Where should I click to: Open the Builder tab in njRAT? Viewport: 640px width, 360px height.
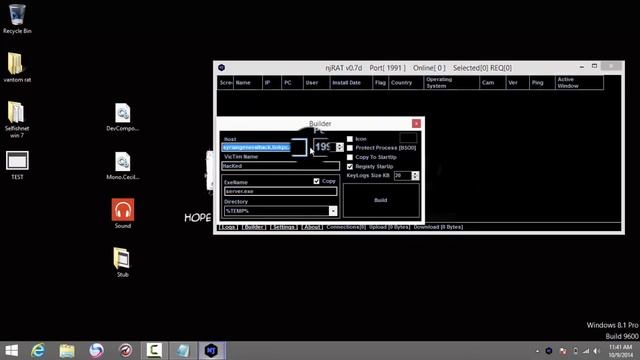point(254,227)
